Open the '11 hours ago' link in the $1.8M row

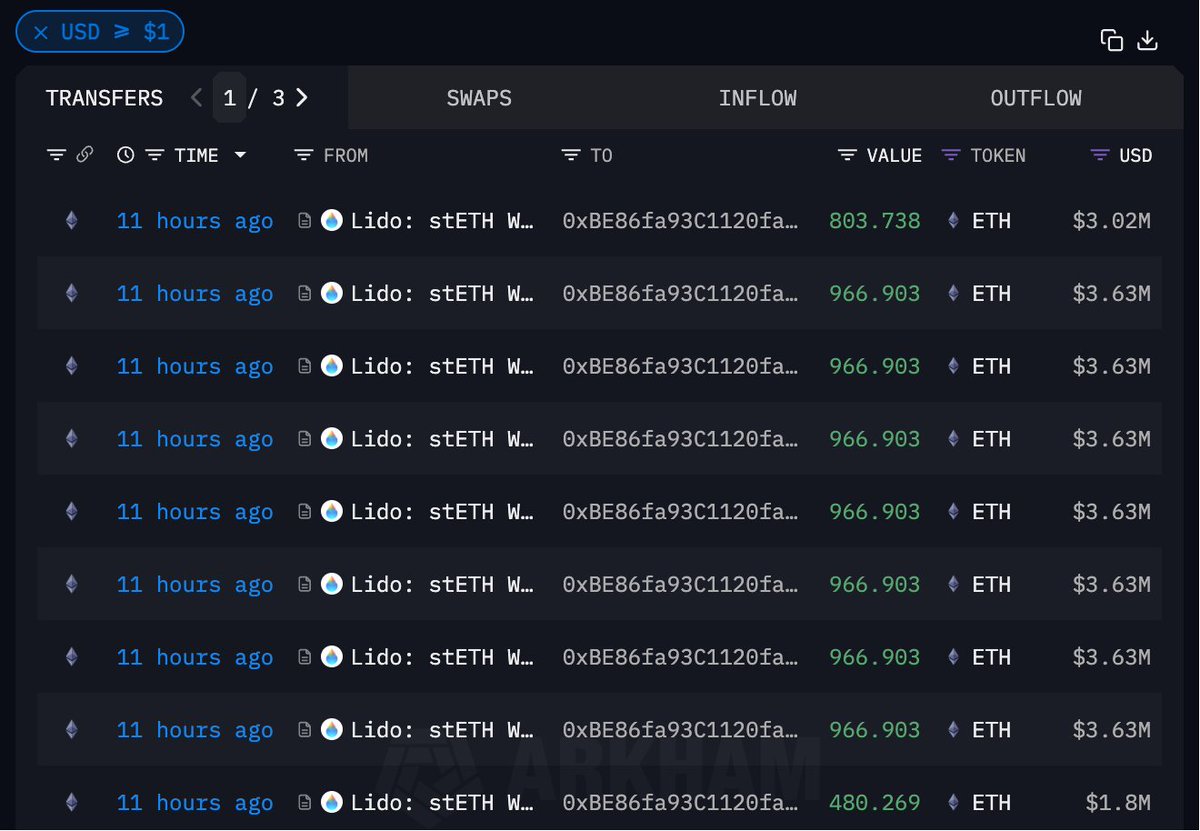195,803
